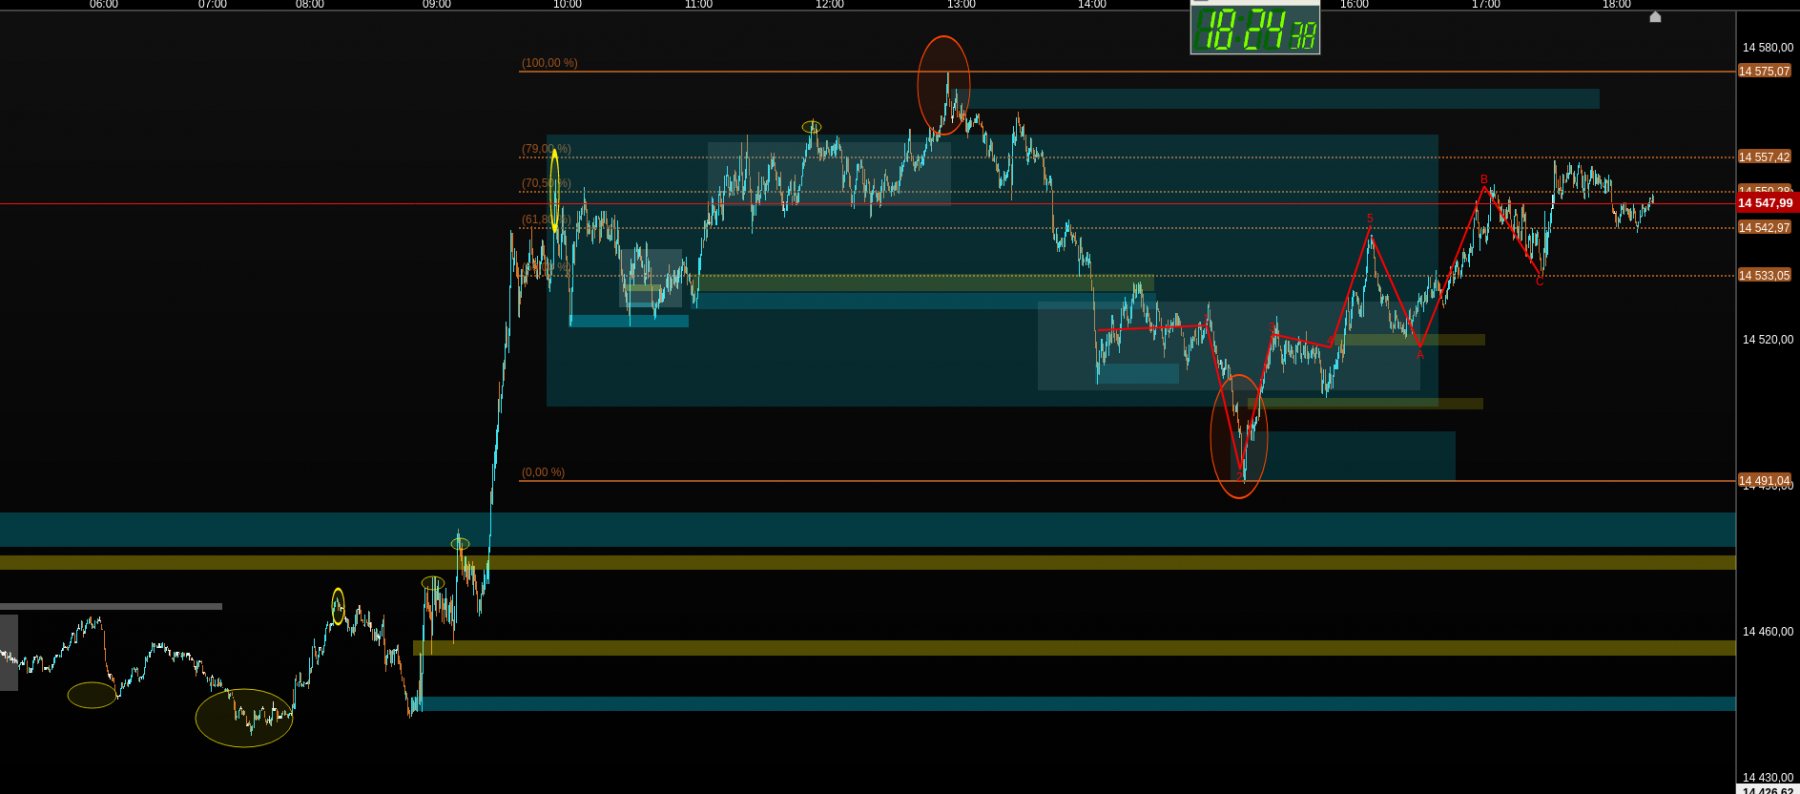Screen dimensions: 1800x794
Task: Click the 14 533,05 price tag
Action: pyautogui.click(x=1765, y=276)
